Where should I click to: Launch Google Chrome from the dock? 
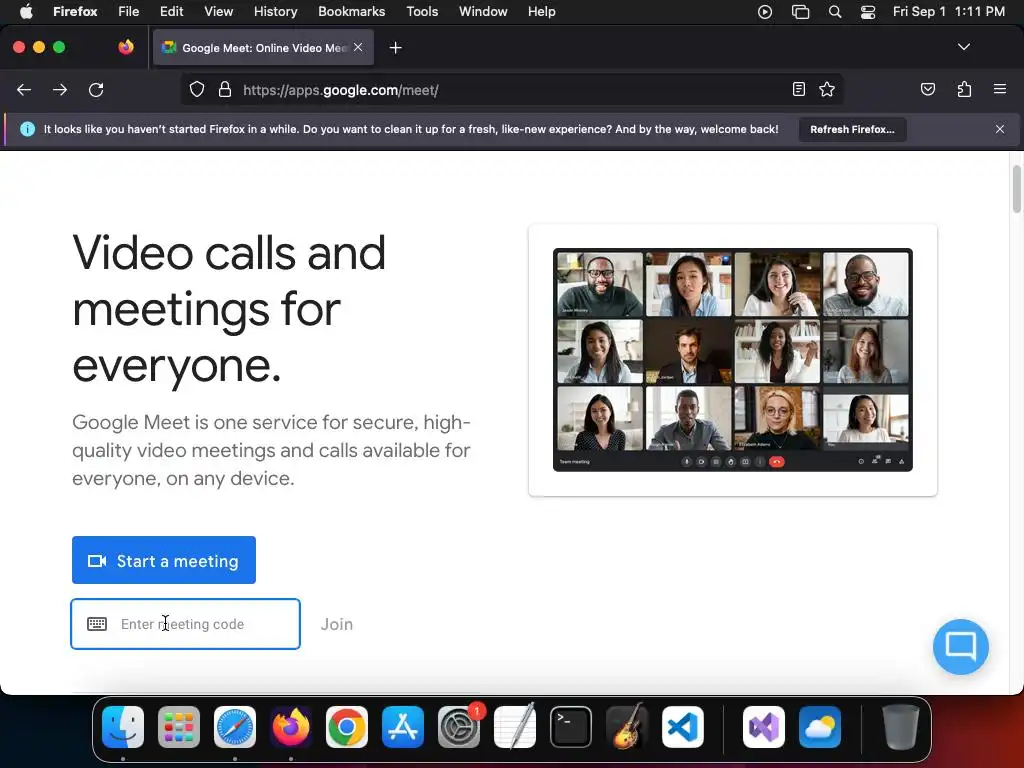(x=347, y=727)
